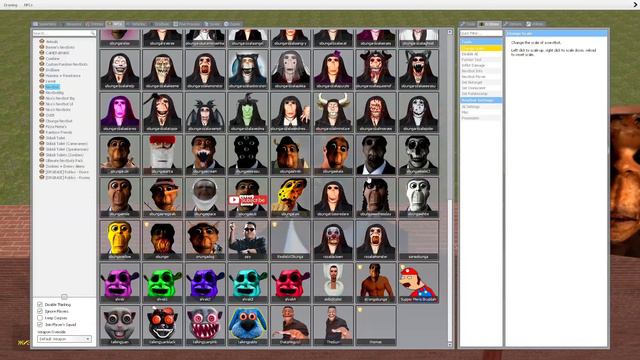Select the Santa hat Obunga icon
Viewport: 640px width, 360px height.
click(x=162, y=155)
